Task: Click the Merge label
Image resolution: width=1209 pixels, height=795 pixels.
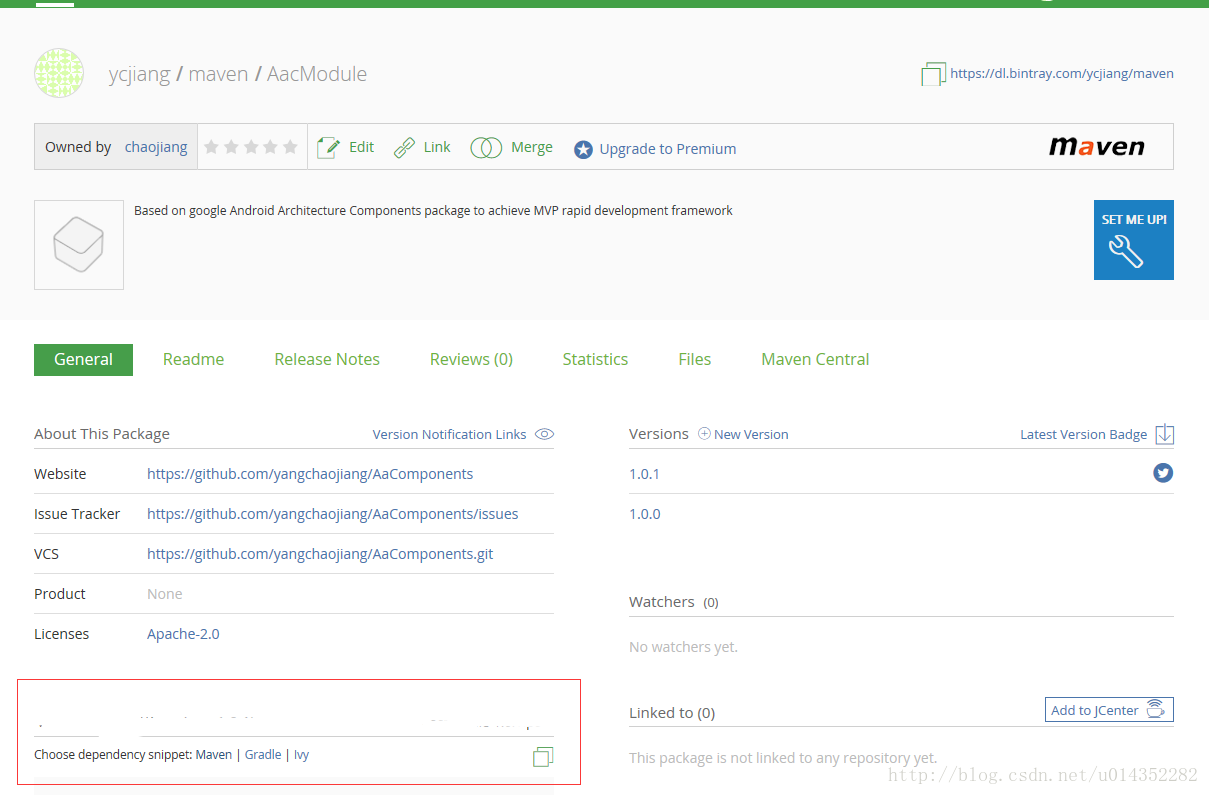Action: coord(532,147)
